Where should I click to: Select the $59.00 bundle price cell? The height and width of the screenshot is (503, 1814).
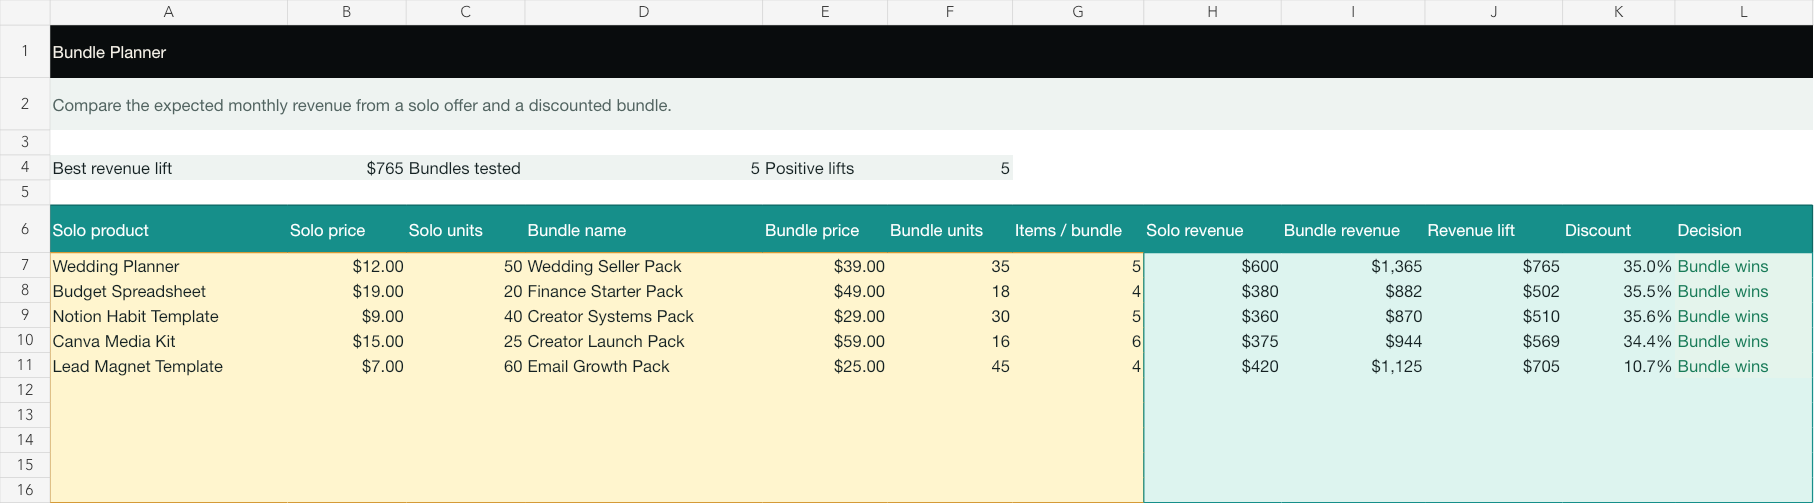click(x=825, y=341)
